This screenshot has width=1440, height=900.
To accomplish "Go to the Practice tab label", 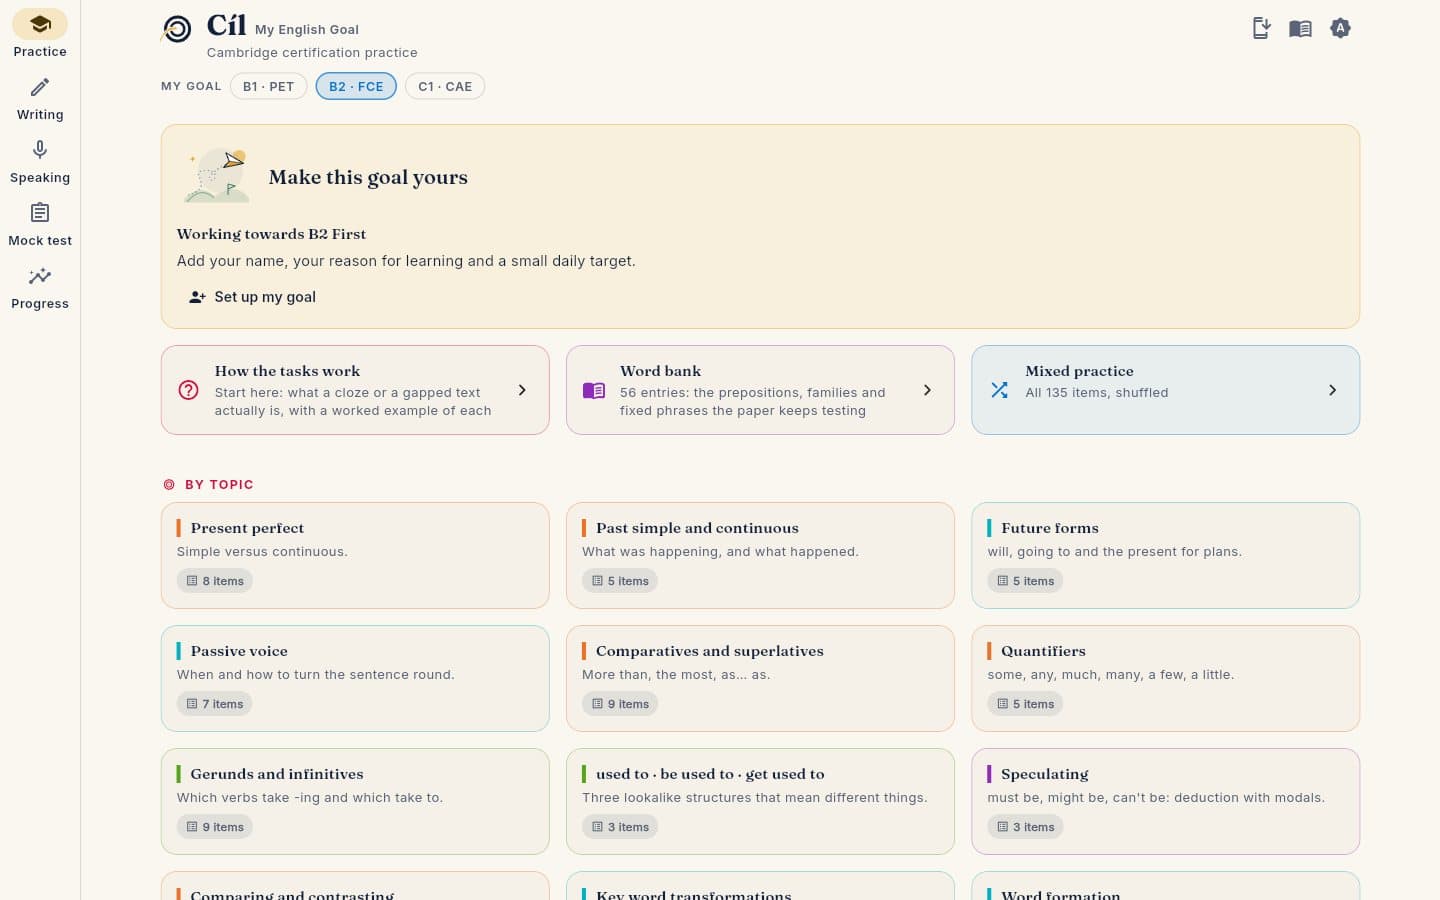I will coord(40,52).
